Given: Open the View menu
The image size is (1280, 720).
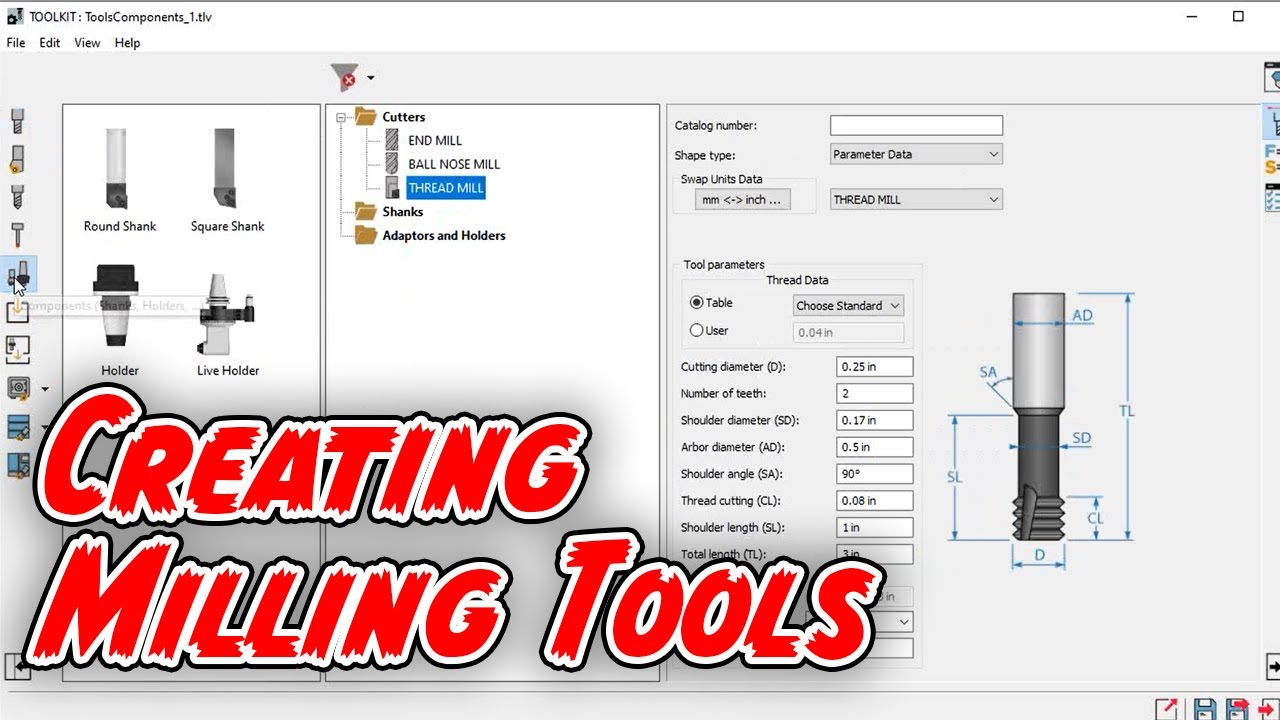Looking at the screenshot, I should 87,43.
